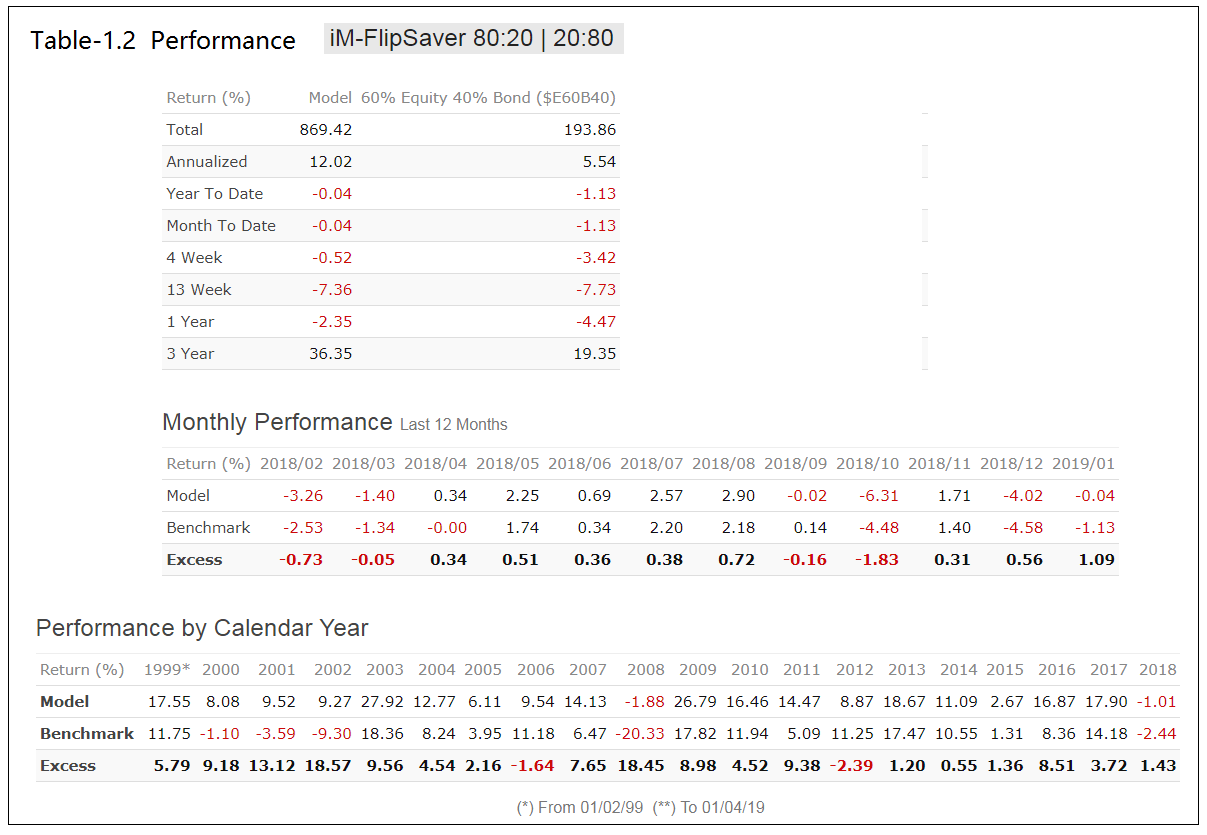The height and width of the screenshot is (835, 1207).
Task: Click the Table-1.2 Performance title
Action: (163, 41)
